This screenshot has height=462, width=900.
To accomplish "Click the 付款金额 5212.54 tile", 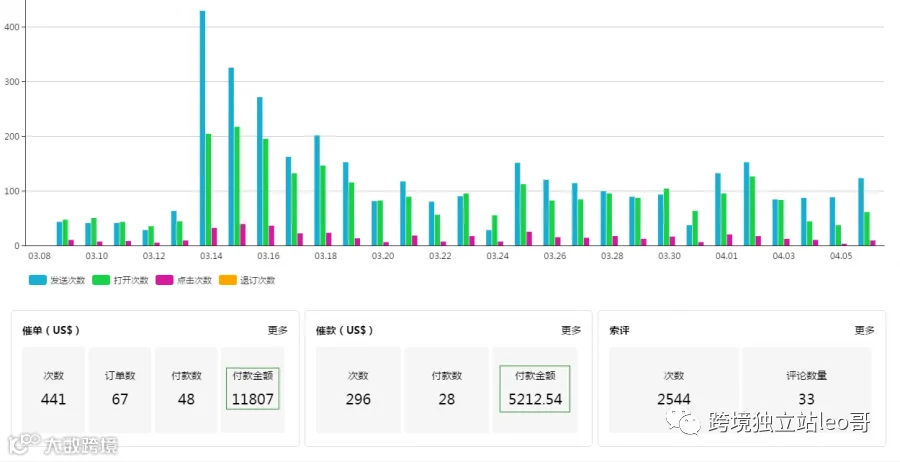I will click(x=535, y=389).
